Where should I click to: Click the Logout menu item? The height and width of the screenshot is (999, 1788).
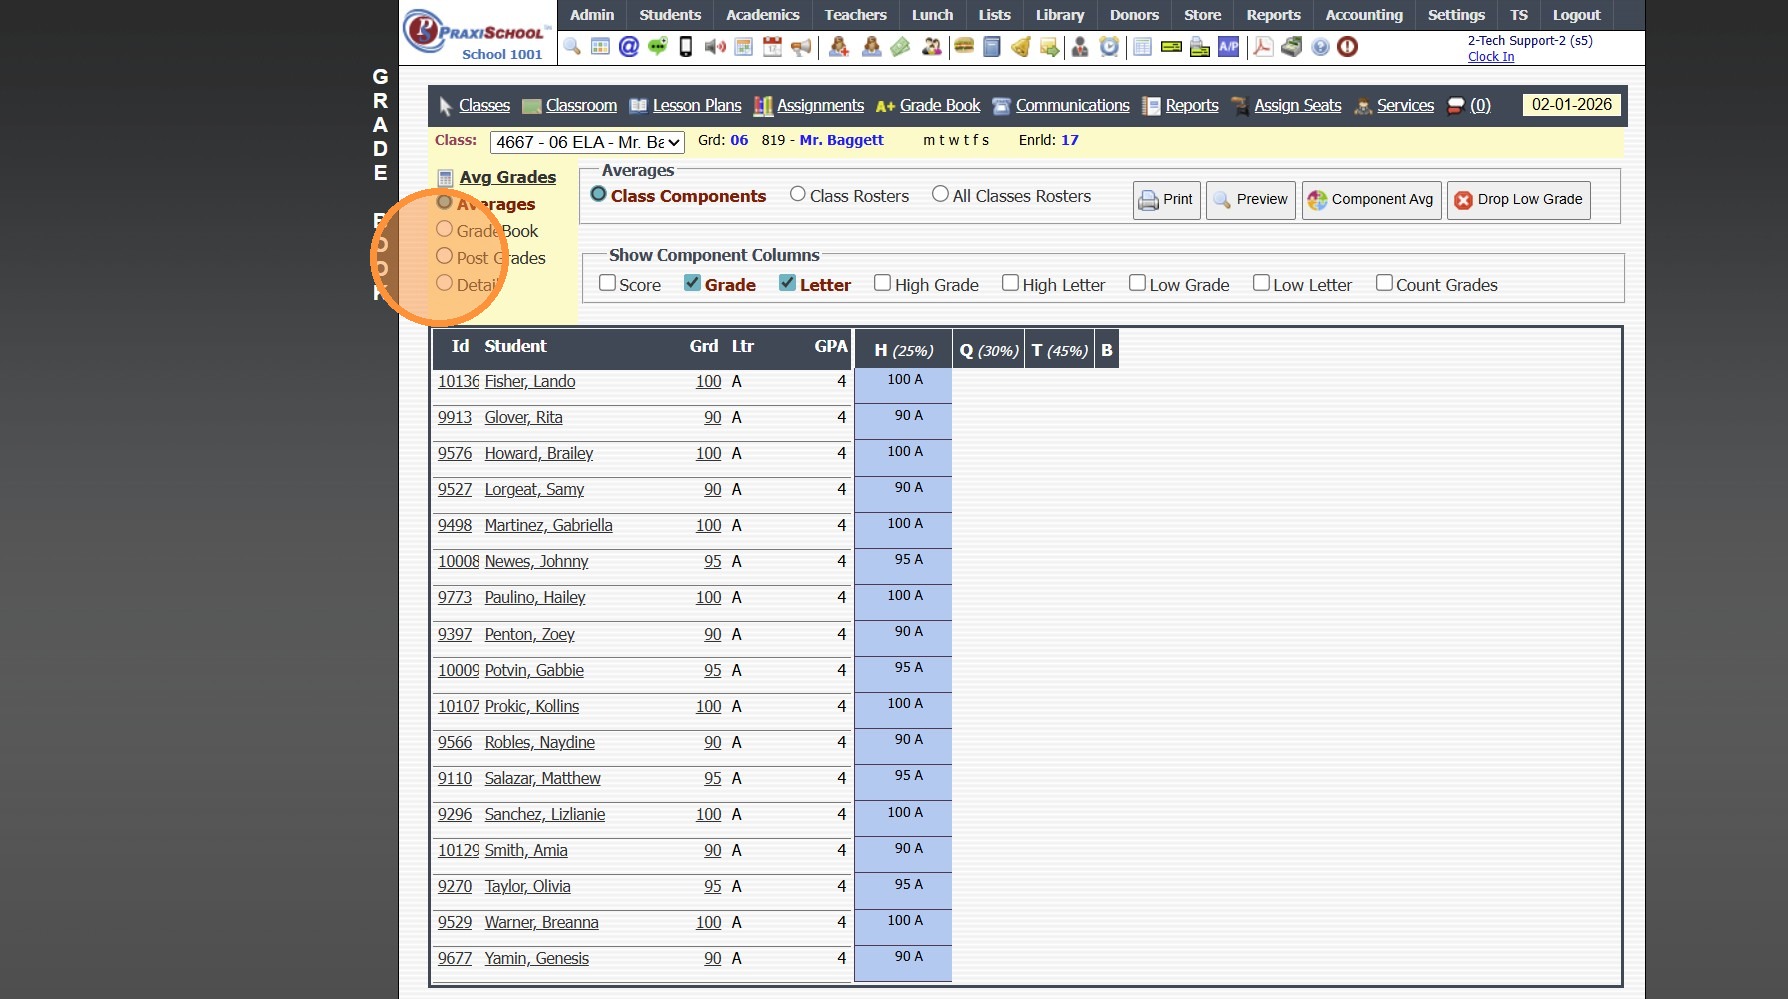click(1576, 15)
